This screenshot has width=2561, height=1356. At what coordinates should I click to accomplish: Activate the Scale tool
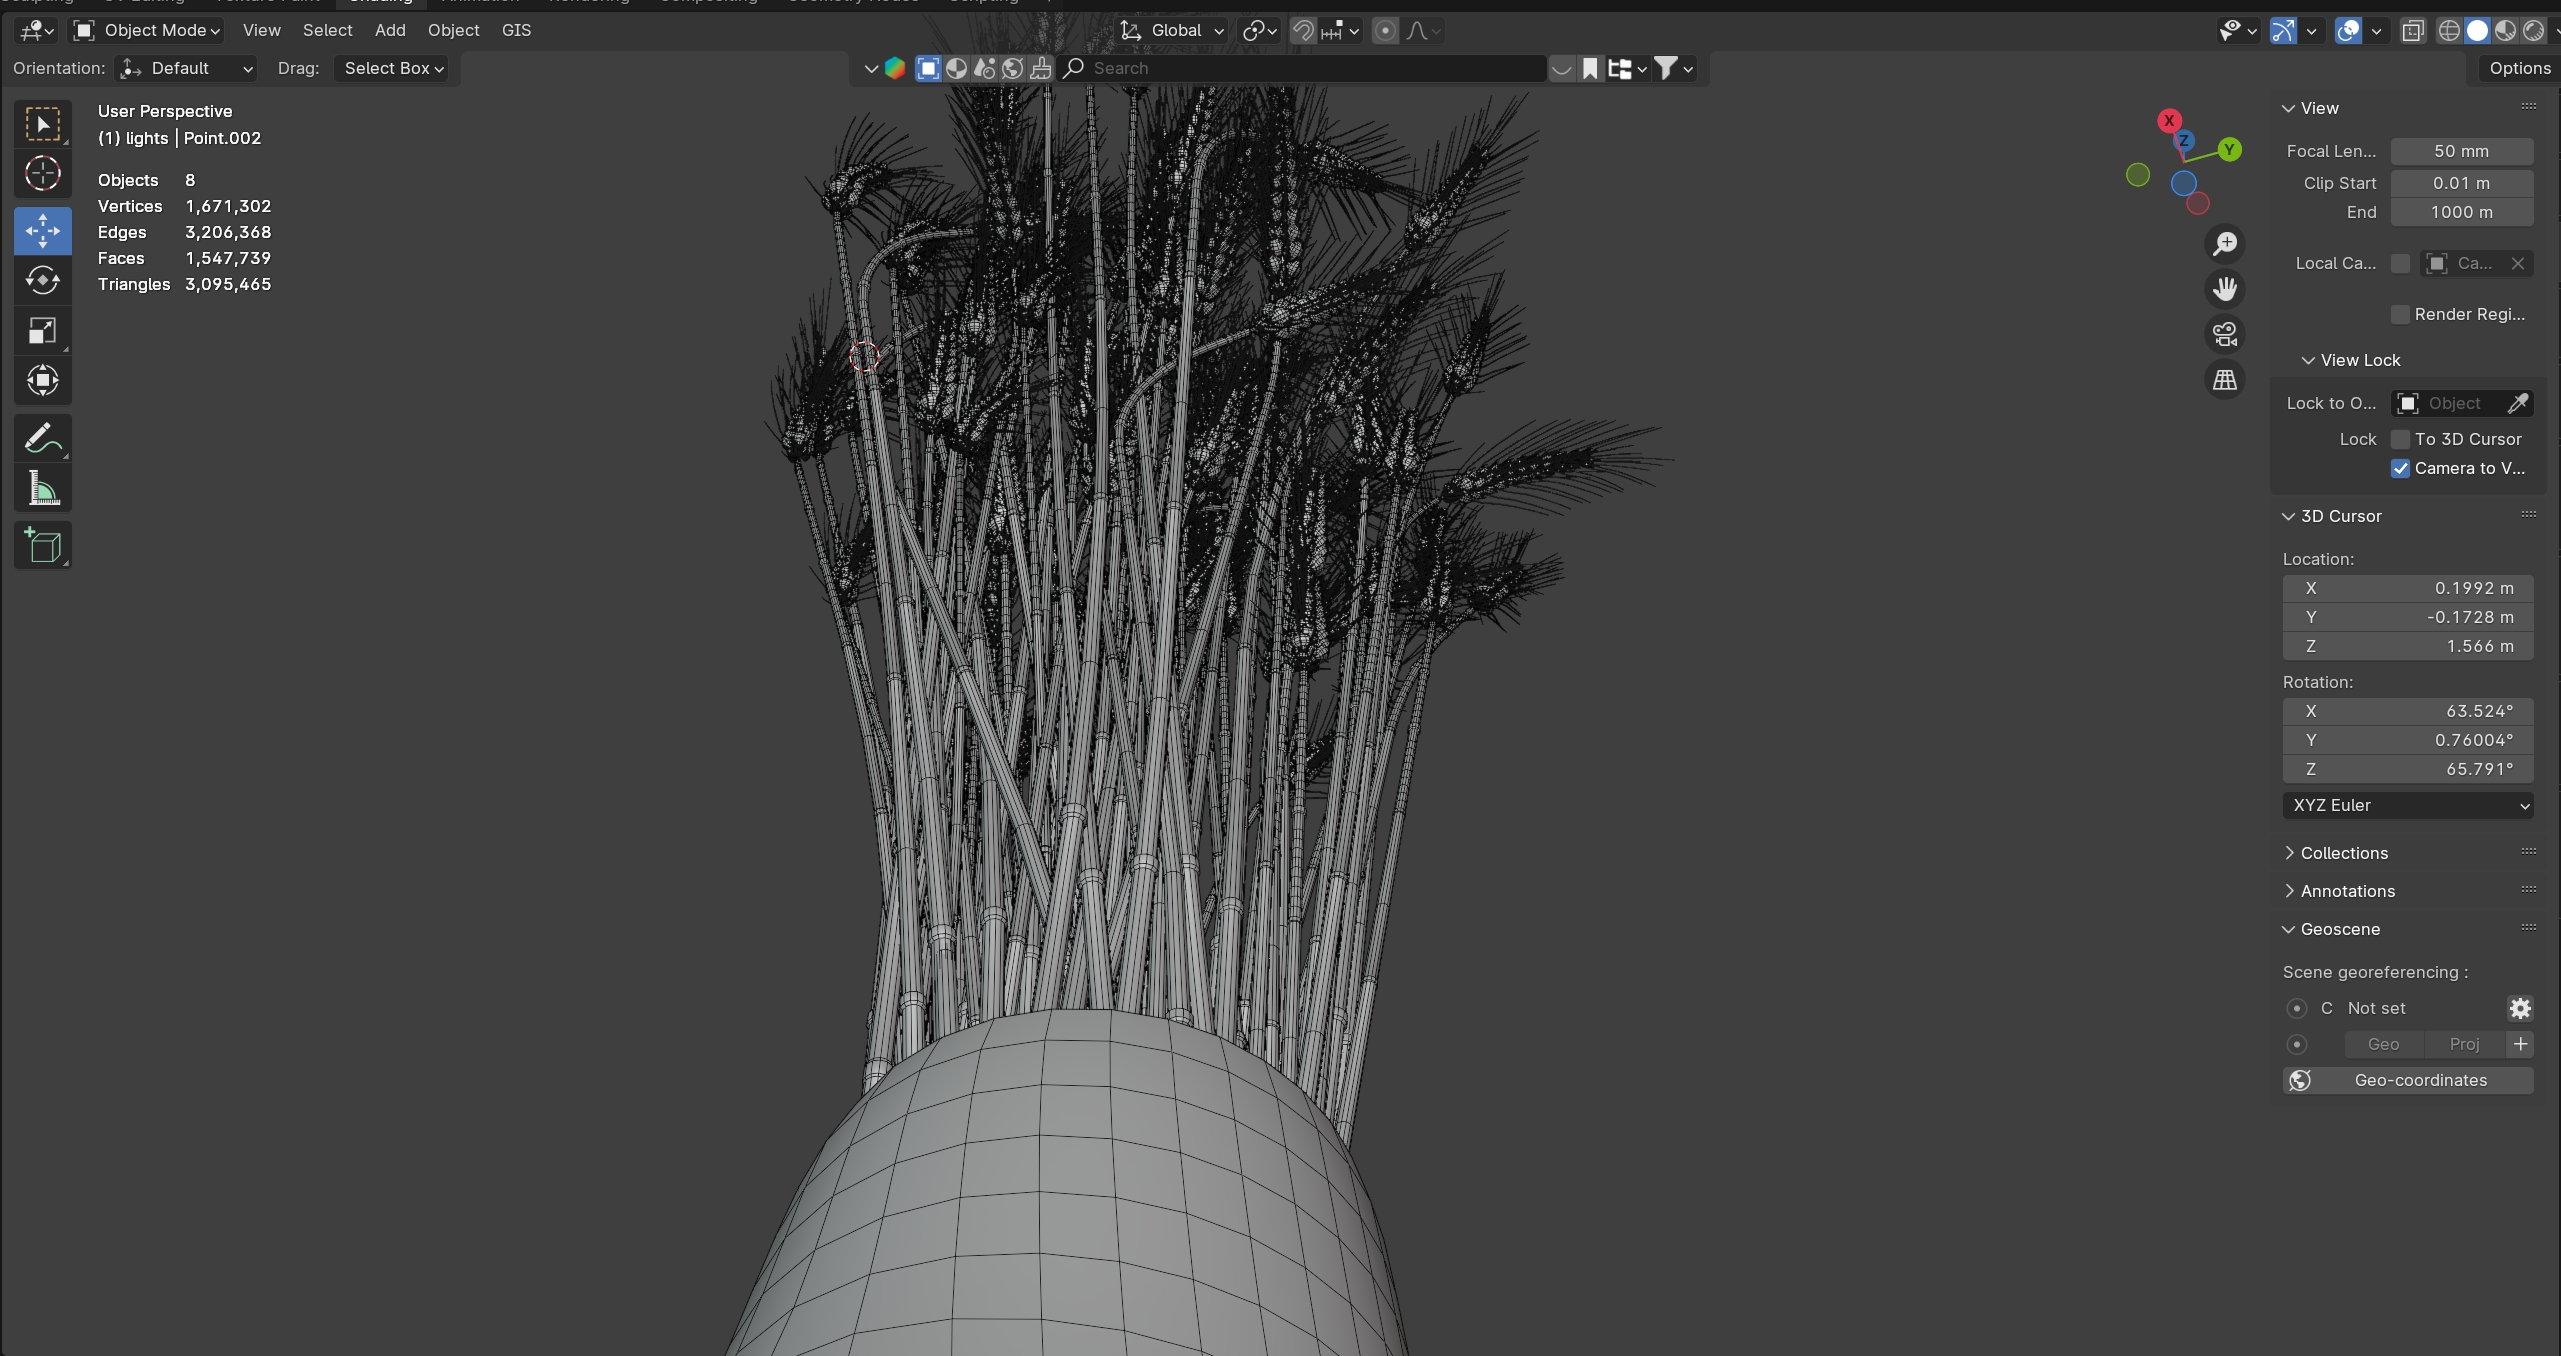42,331
